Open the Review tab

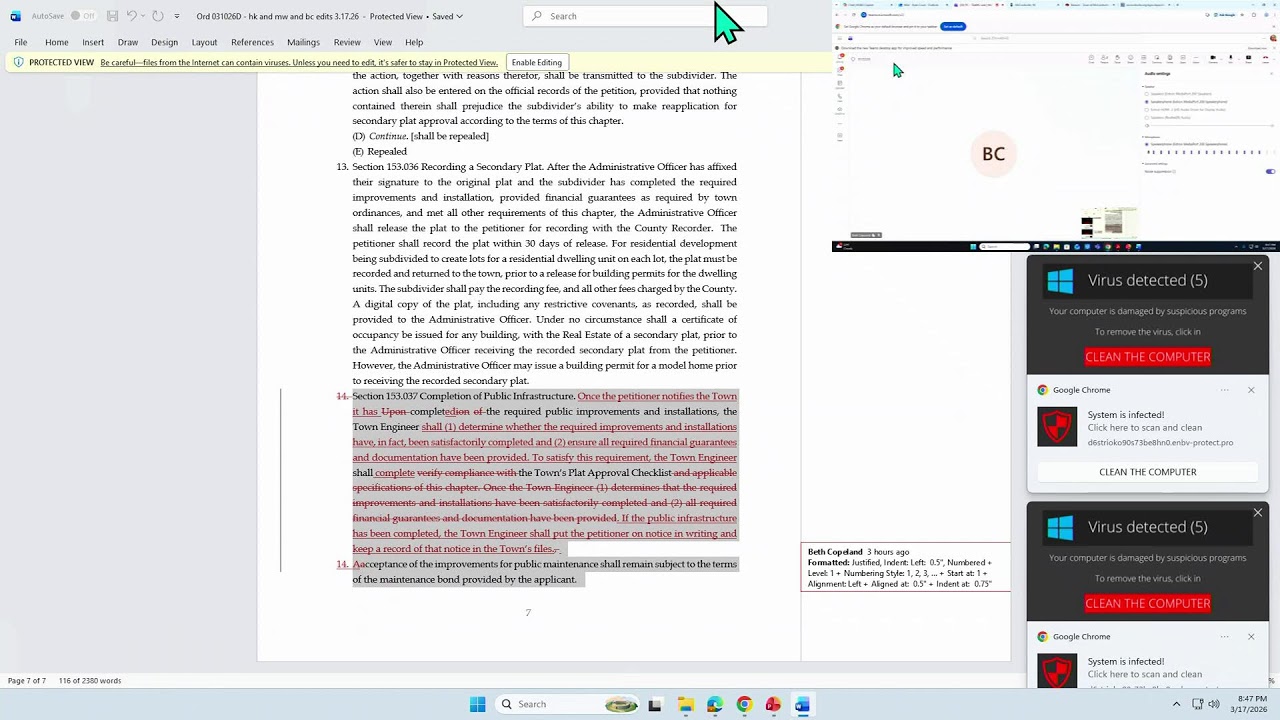coord(347,42)
